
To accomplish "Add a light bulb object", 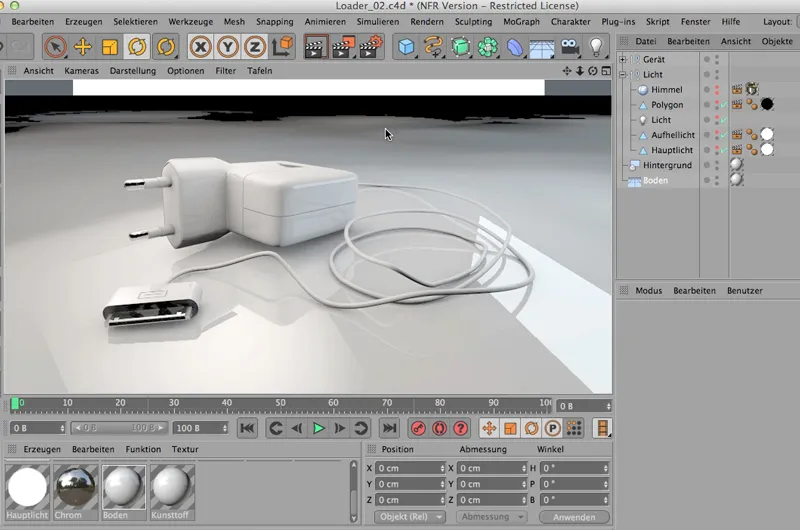I will point(596,47).
